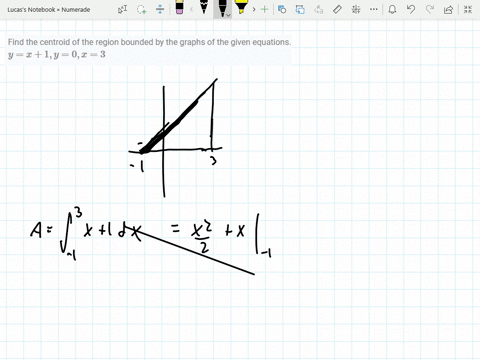Image resolution: width=480 pixels, height=360 pixels.
Task: Pick the Eraser tool
Action: [179, 8]
